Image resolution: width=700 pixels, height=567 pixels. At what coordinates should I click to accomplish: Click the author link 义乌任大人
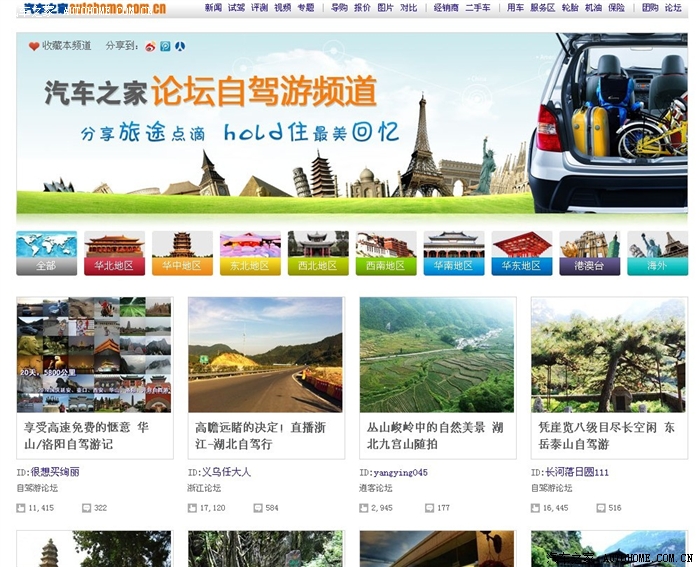226,472
